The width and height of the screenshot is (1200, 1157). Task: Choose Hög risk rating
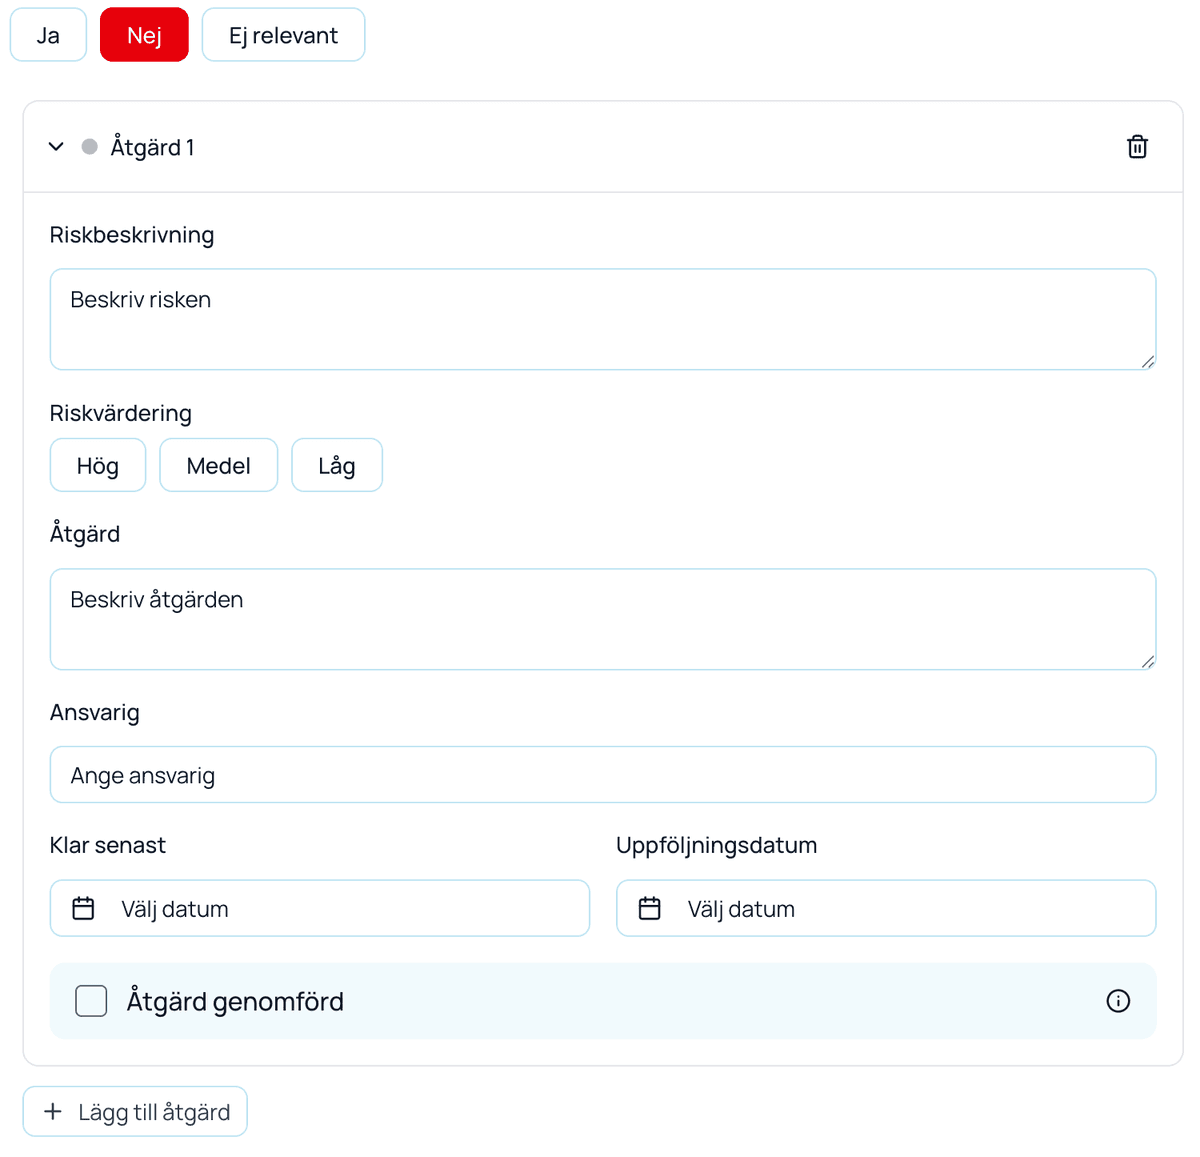98,465
